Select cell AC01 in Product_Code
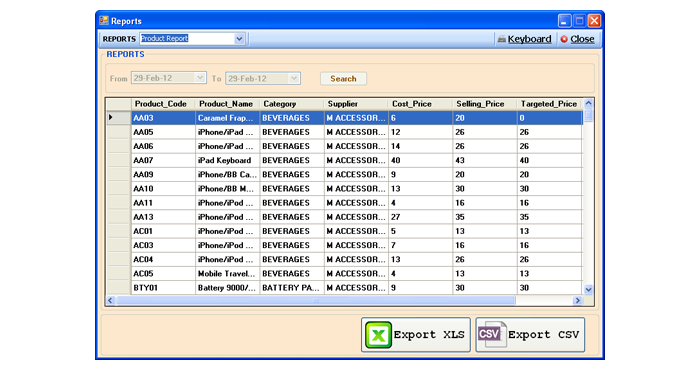Screen dimensions: 700x371 pos(163,231)
